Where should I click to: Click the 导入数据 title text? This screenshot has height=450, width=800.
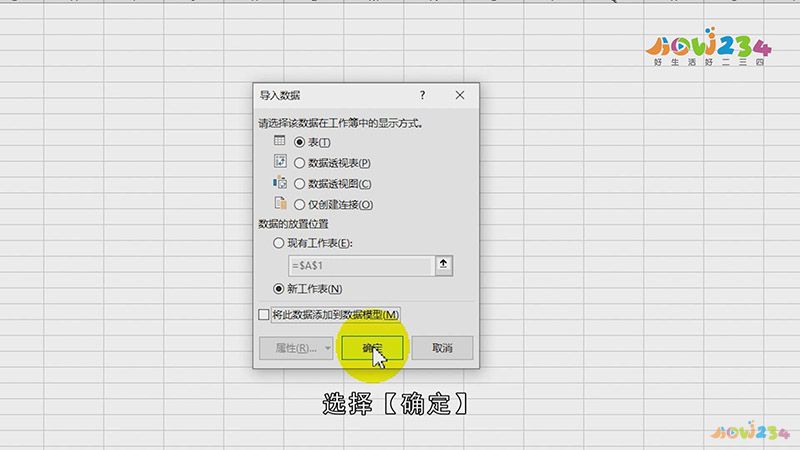[x=280, y=95]
